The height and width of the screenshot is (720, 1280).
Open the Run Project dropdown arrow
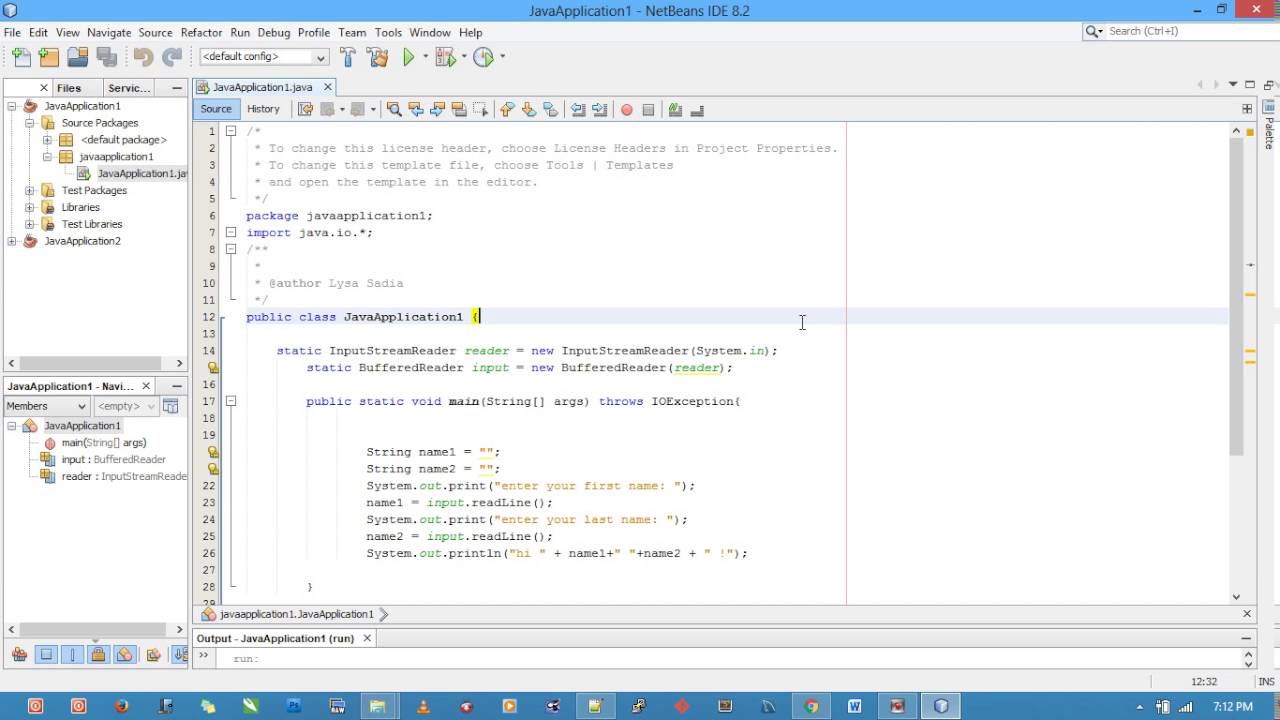(x=423, y=57)
